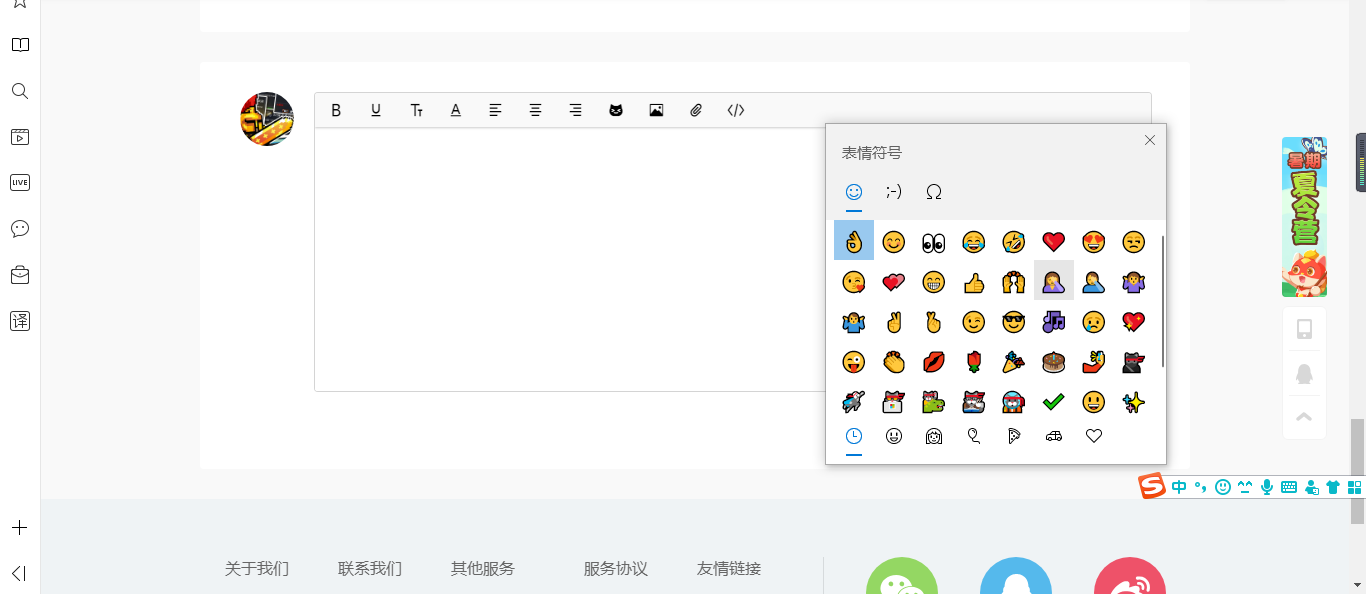The height and width of the screenshot is (594, 1366).
Task: Toggle Sogou punctuation mode
Action: [1201, 487]
